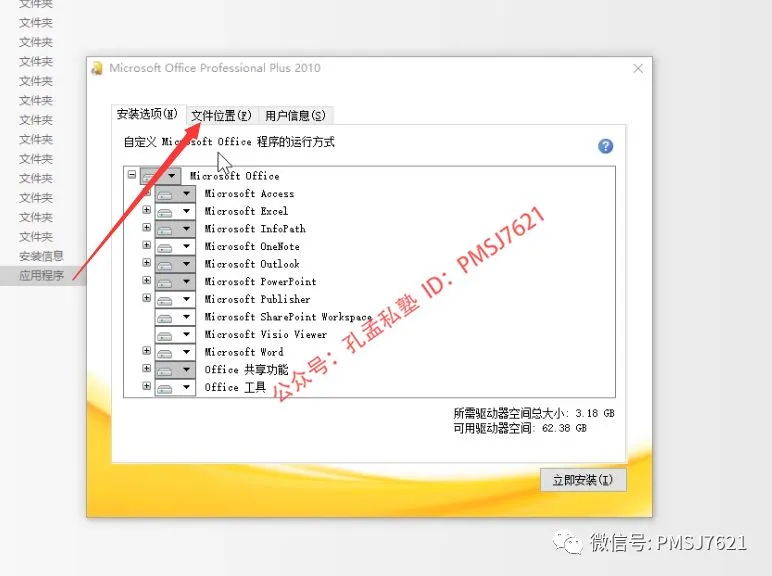Select Microsoft Word in feature tree
This screenshot has height=576, width=772.
(x=244, y=352)
